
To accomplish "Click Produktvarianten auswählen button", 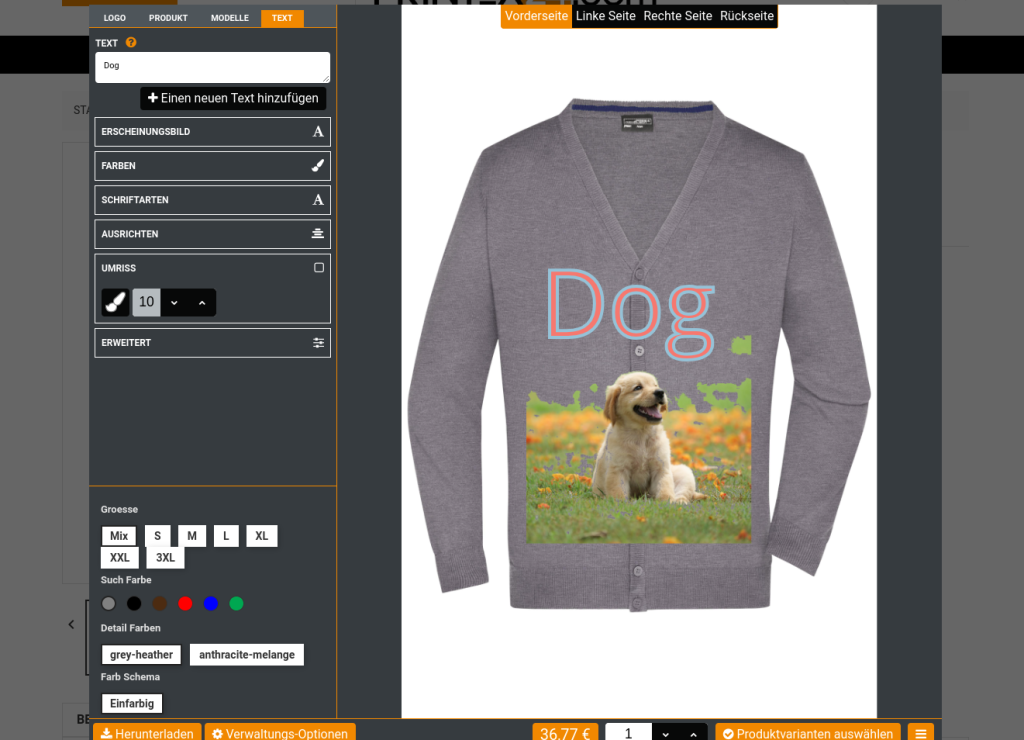I will [x=808, y=733].
